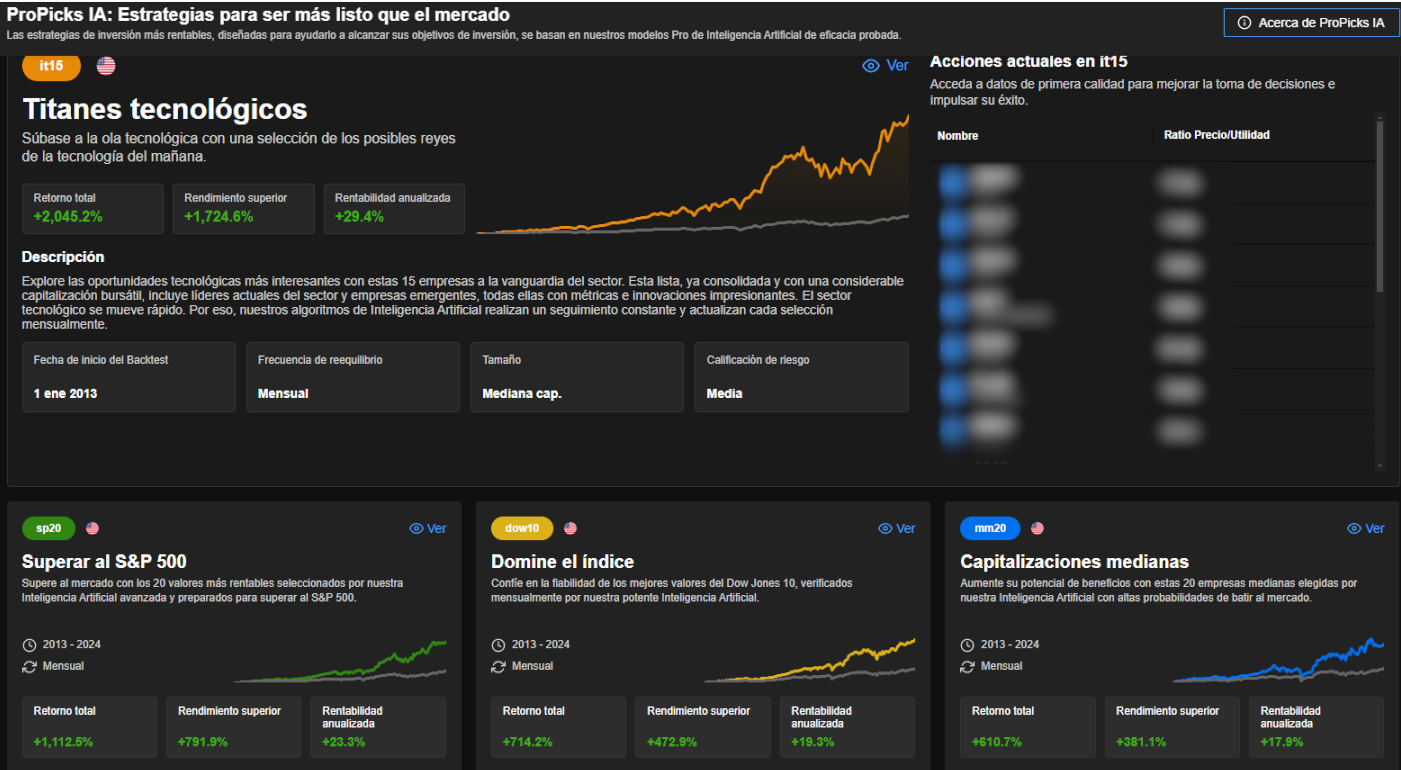Click the blue mm20 performance chart
Image resolution: width=1401 pixels, height=770 pixels.
1278,660
